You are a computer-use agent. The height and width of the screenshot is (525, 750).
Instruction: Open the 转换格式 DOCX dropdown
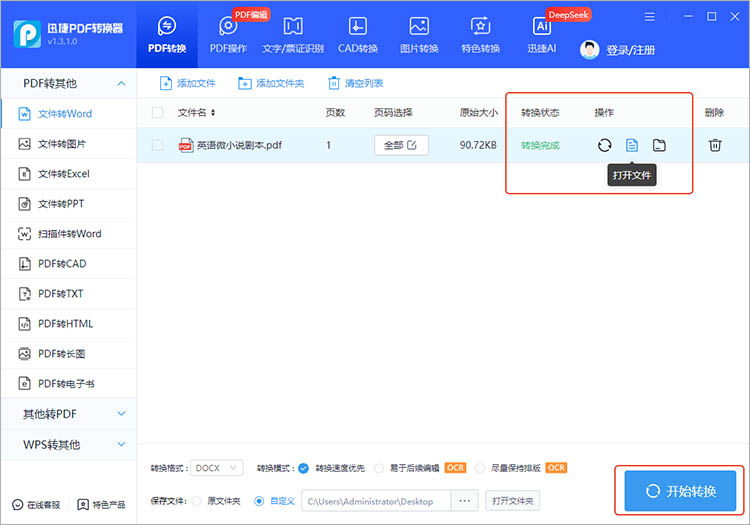coord(217,468)
